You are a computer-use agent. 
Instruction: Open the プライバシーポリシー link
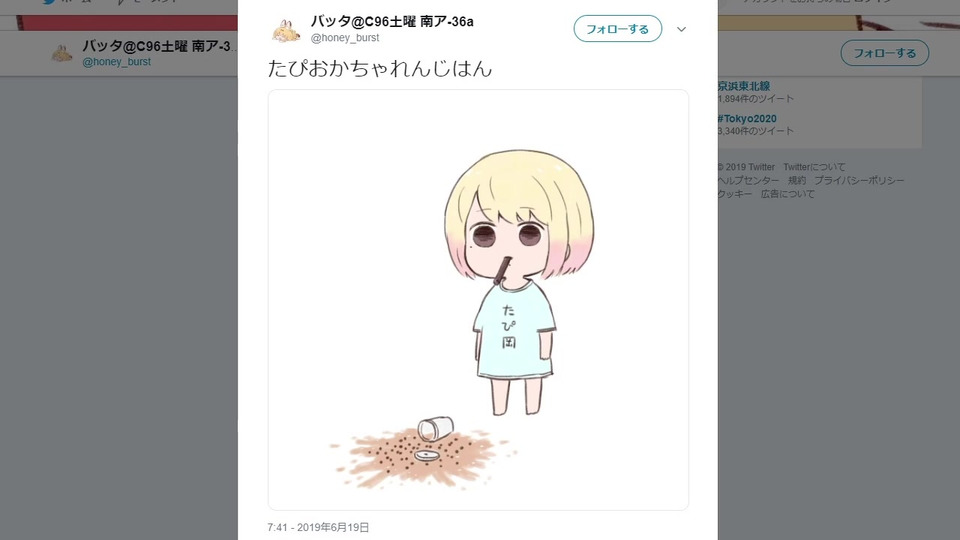click(x=858, y=181)
